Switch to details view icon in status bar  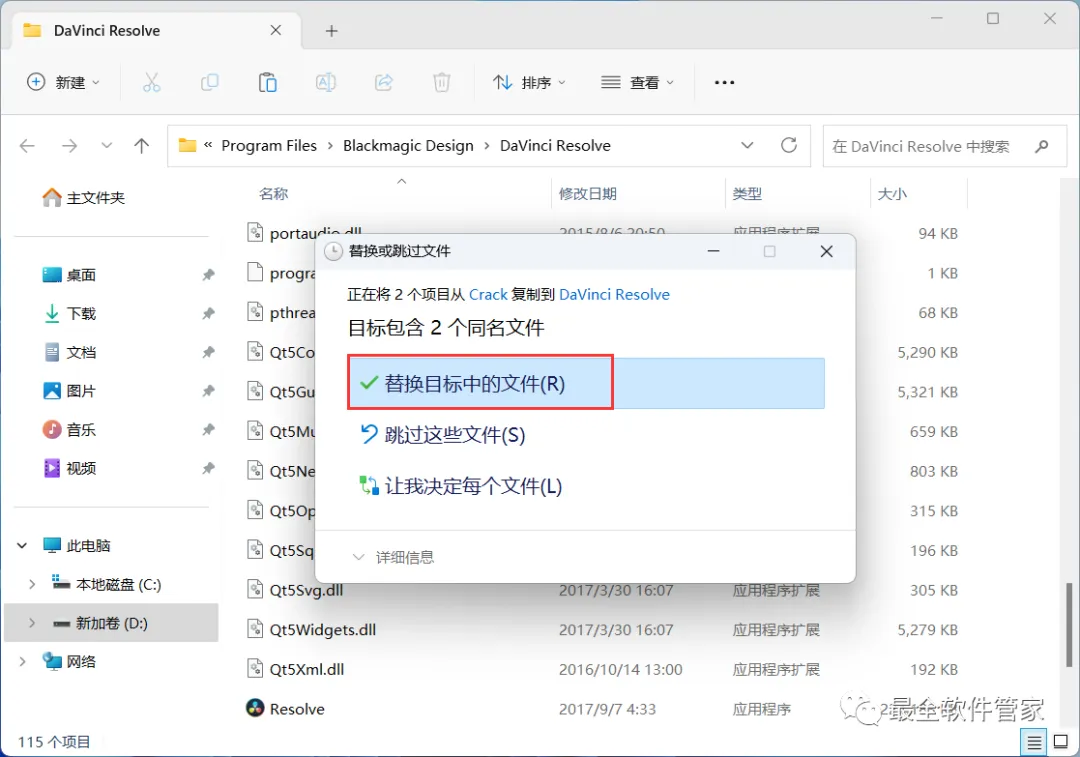pos(1033,743)
